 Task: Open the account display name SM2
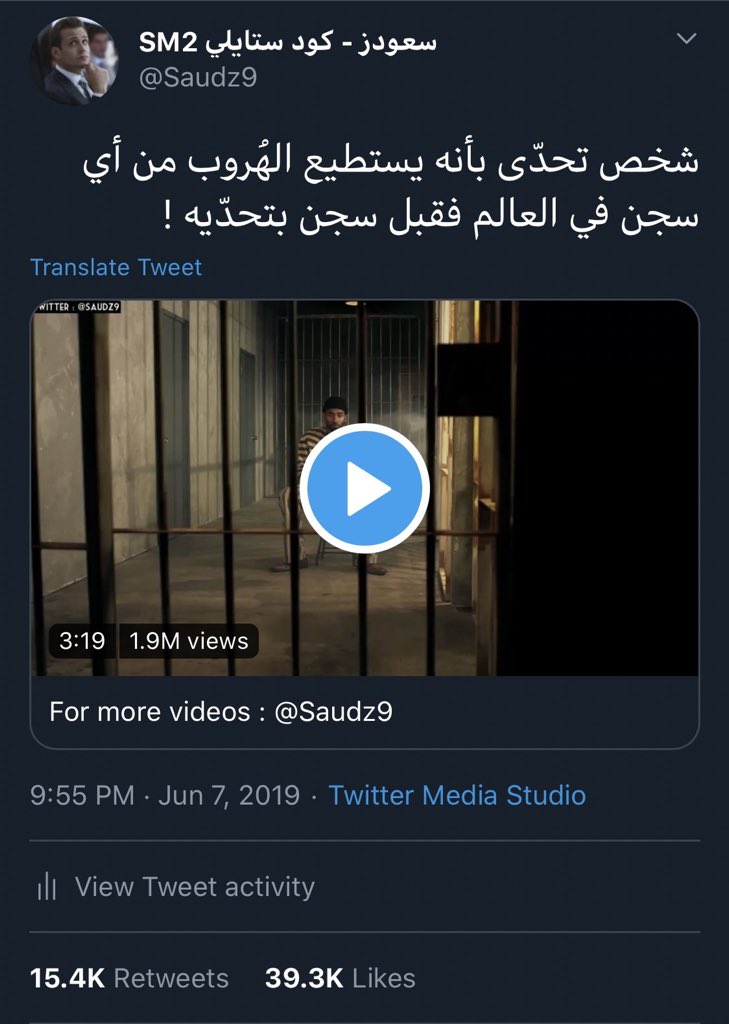click(x=287, y=42)
